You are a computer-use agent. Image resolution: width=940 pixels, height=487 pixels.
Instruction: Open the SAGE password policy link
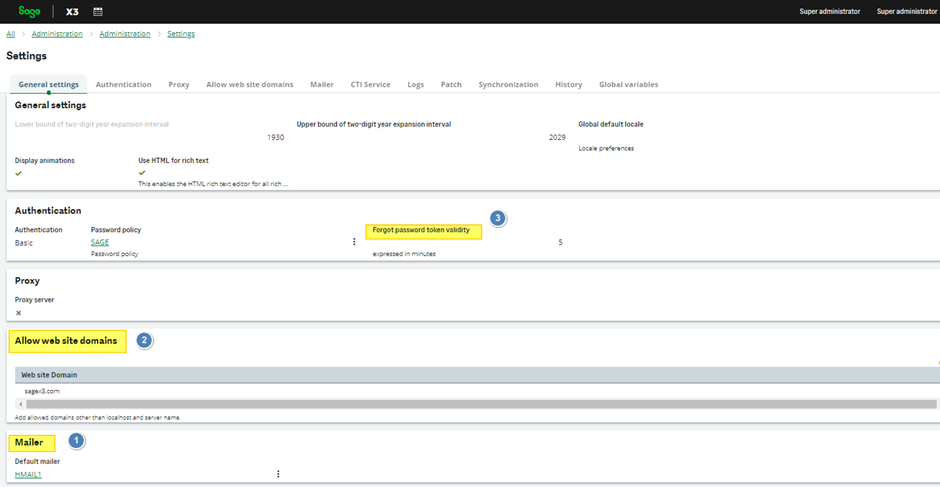point(100,242)
